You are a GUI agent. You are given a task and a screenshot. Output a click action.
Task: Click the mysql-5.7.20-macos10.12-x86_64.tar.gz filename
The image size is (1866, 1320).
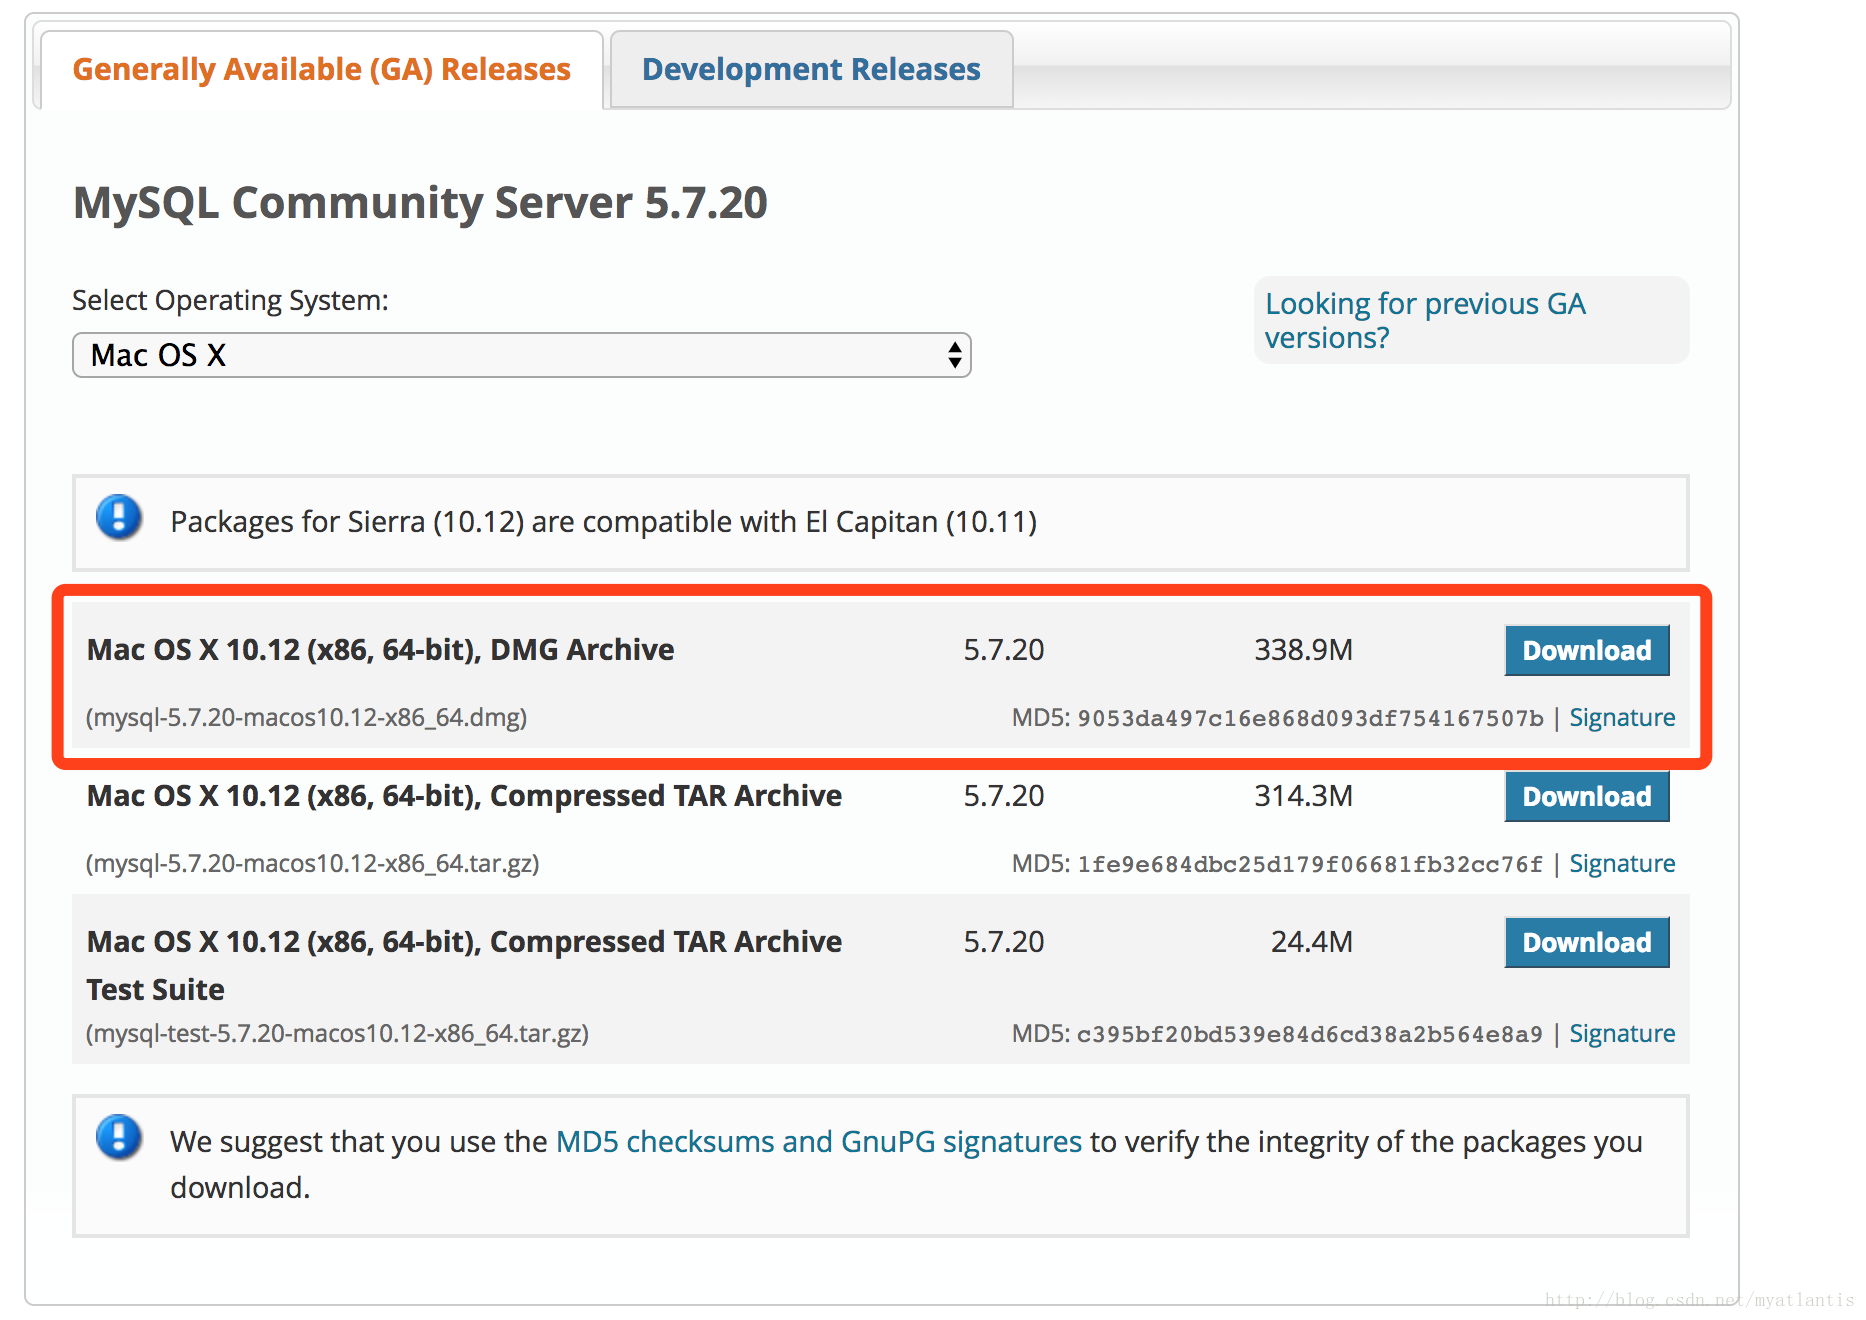312,863
